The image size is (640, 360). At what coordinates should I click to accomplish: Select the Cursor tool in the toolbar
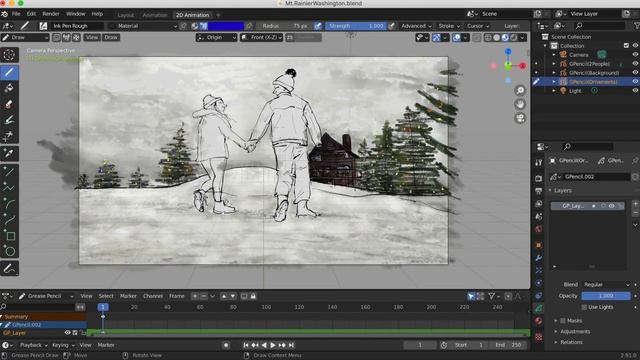click(9, 55)
